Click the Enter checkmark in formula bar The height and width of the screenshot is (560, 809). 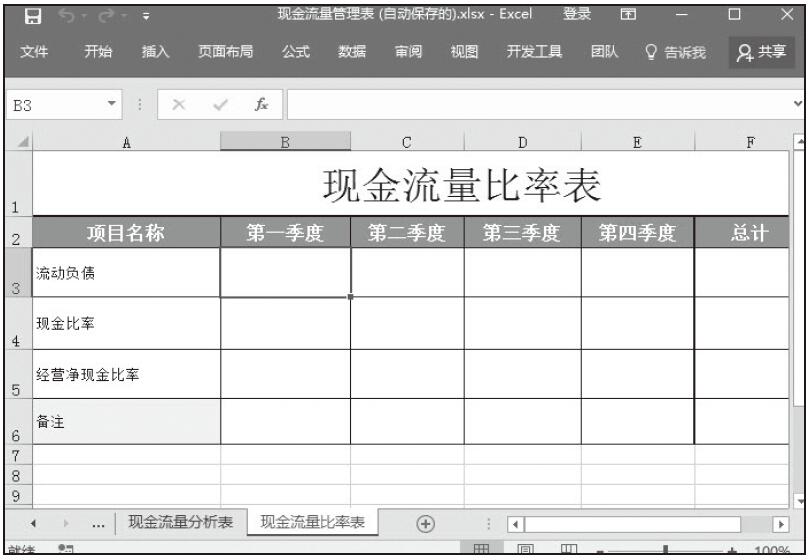(x=221, y=104)
